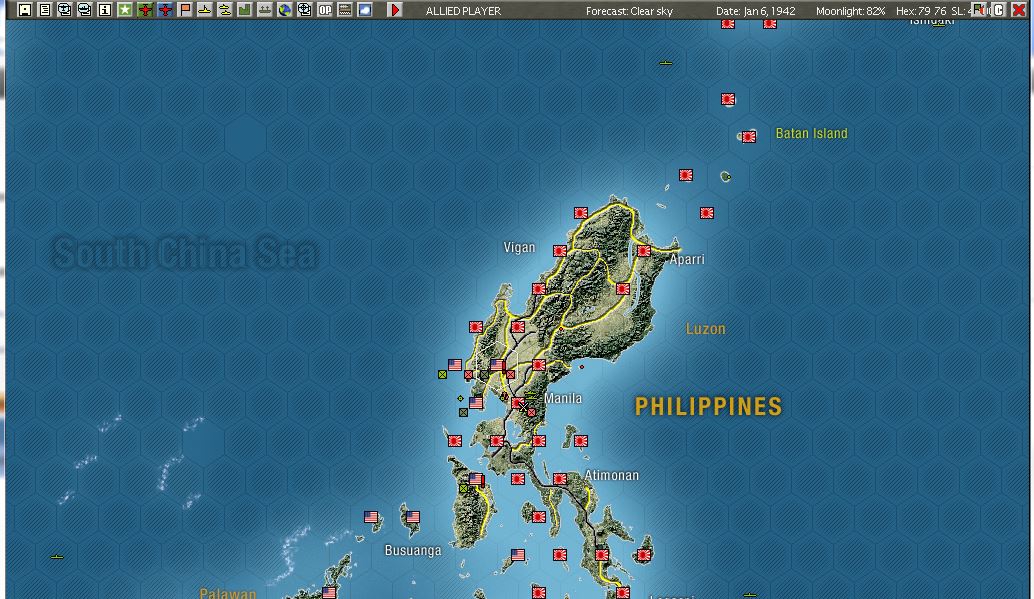Open the green land units icon
The width and height of the screenshot is (1034, 599).
[245, 10]
